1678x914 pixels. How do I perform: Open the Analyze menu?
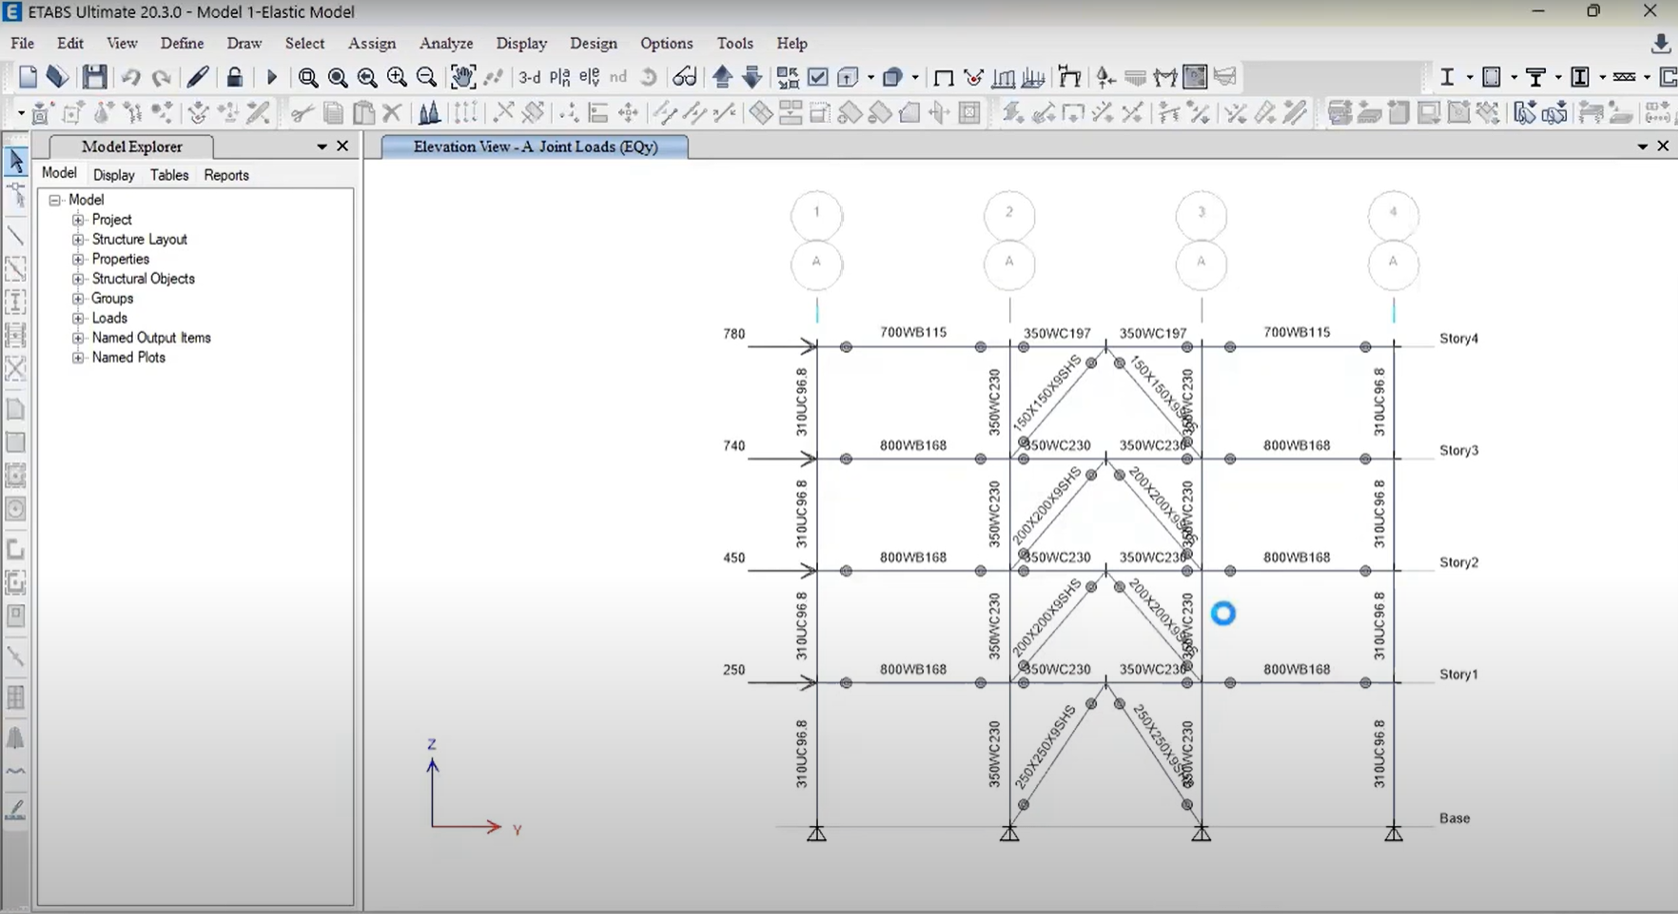click(446, 43)
